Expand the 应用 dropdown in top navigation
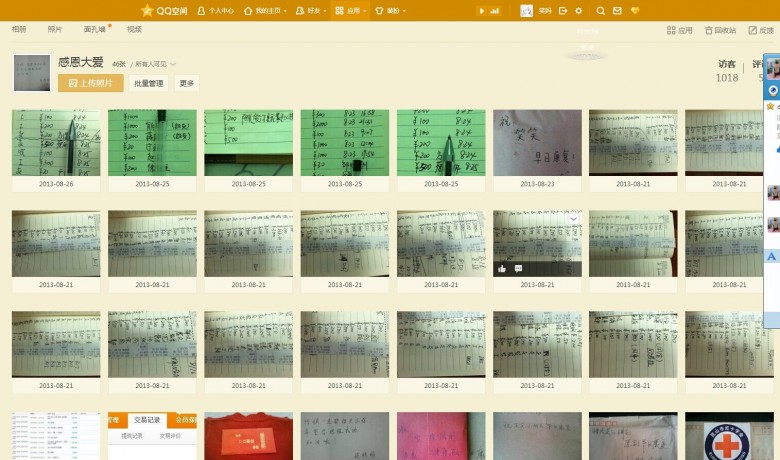This screenshot has height=460, width=780. (x=350, y=10)
